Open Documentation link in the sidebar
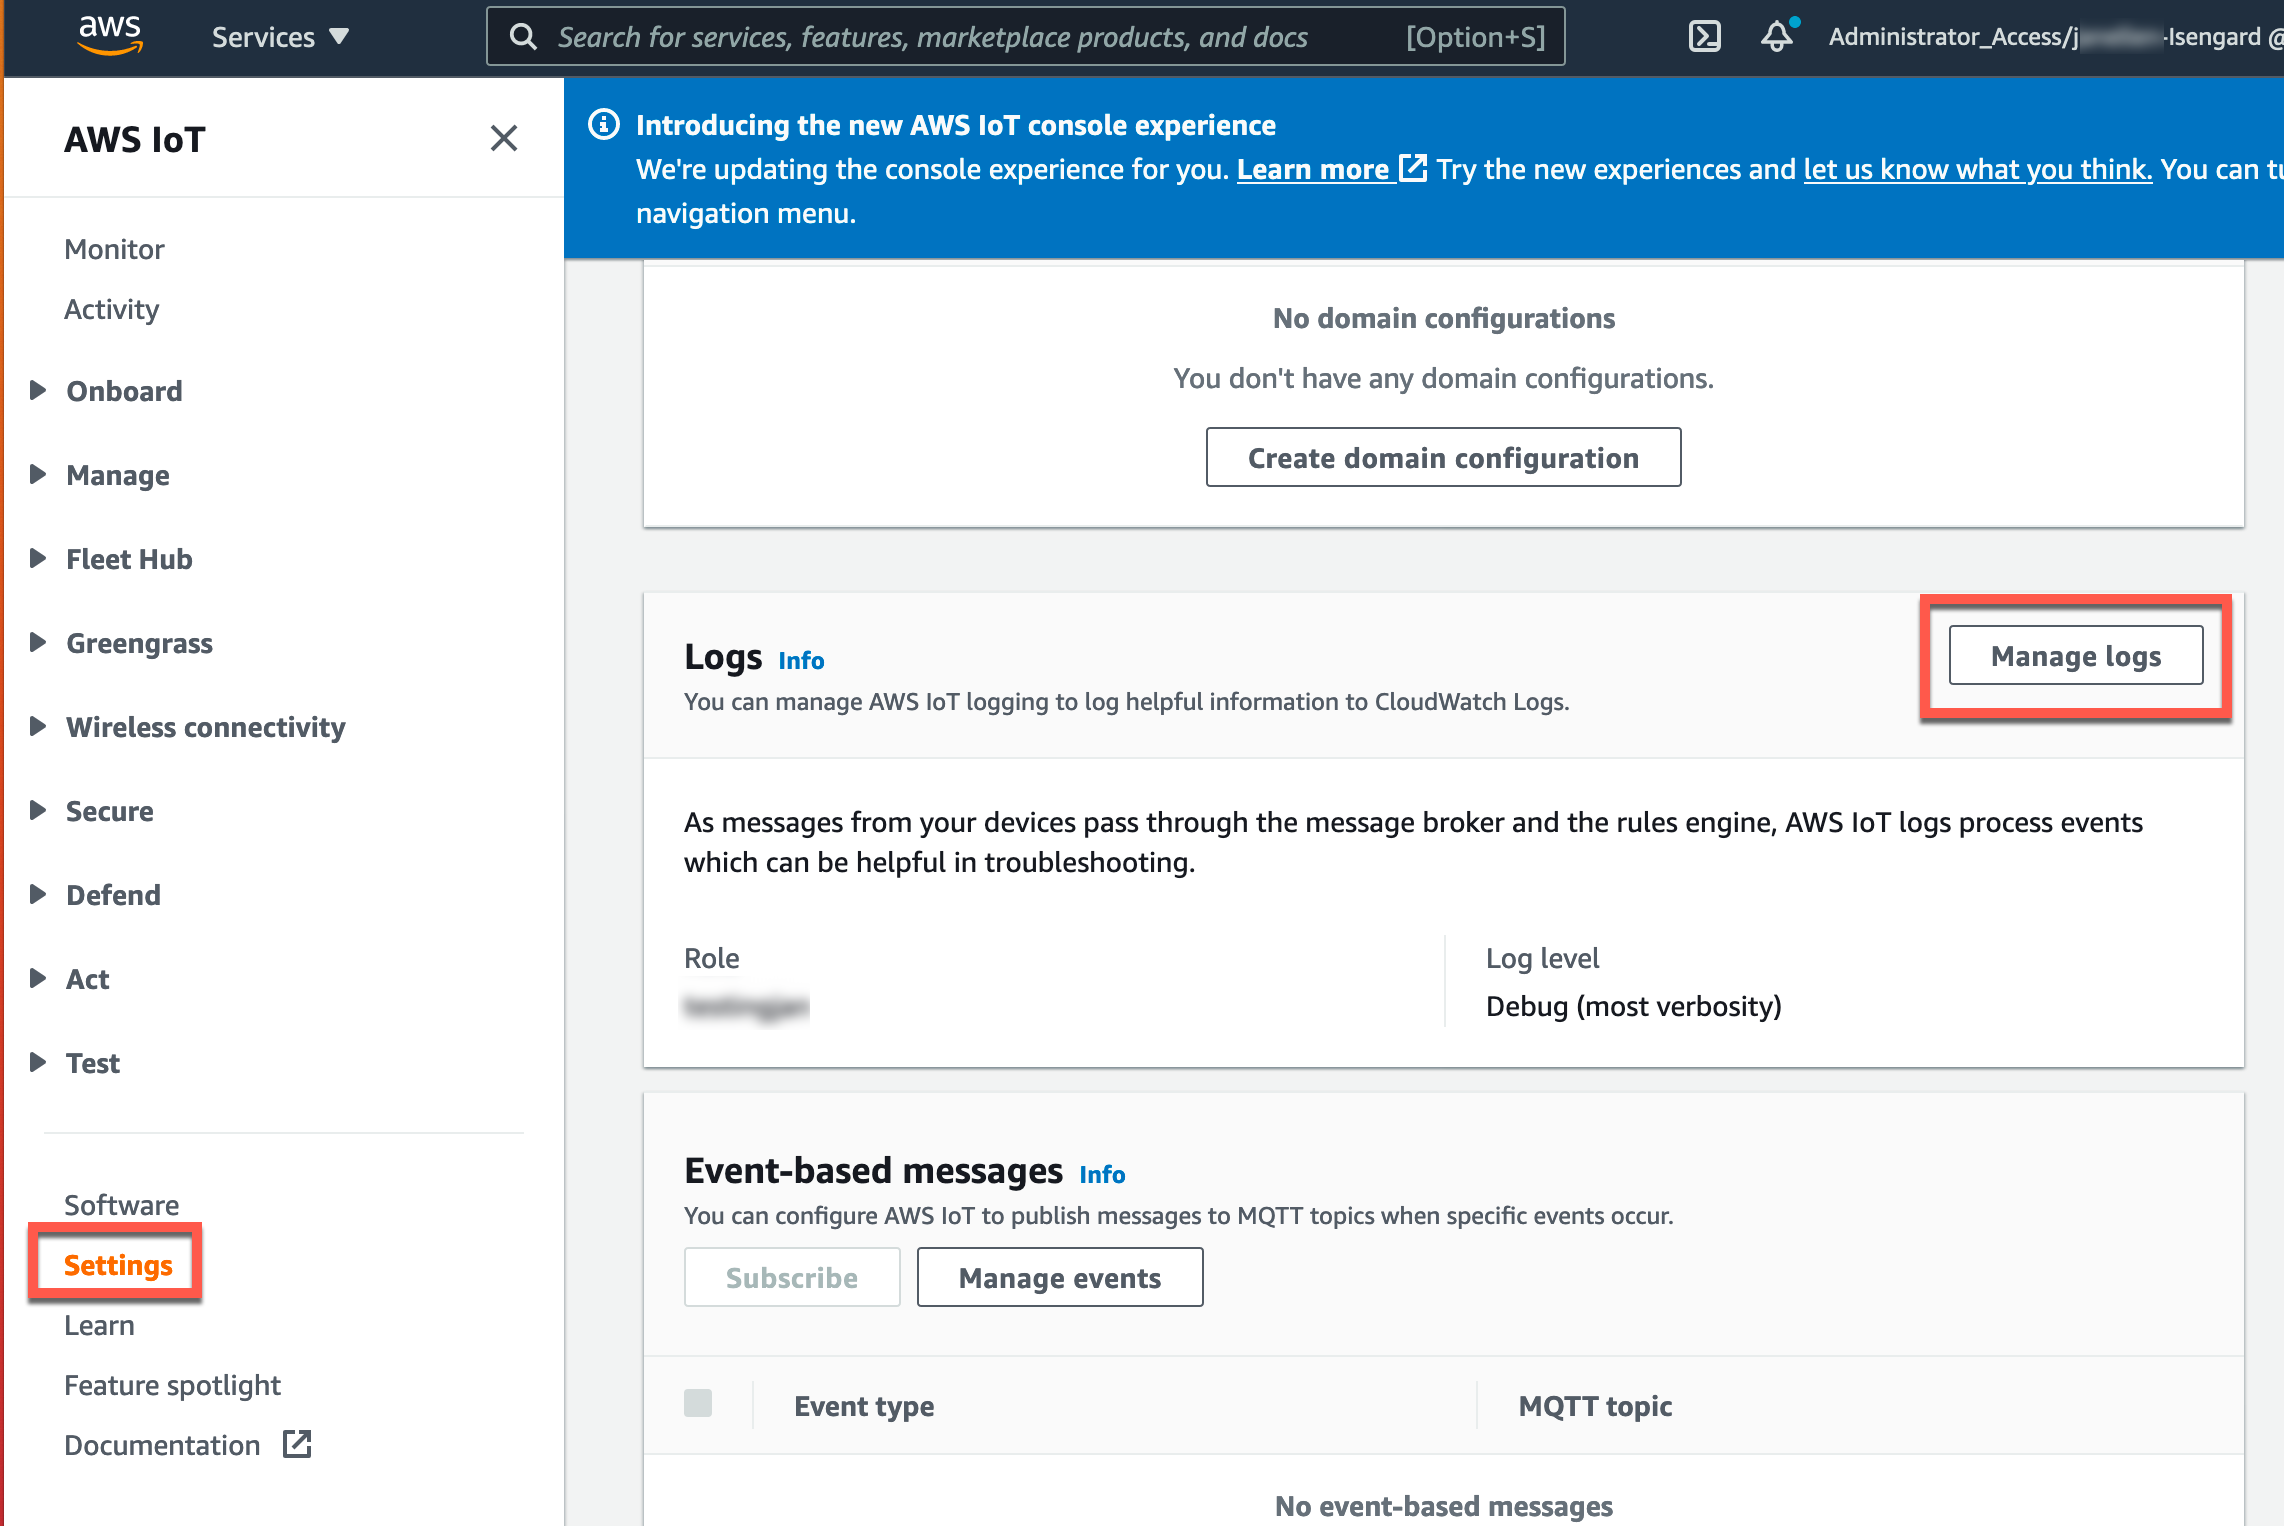 [162, 1445]
